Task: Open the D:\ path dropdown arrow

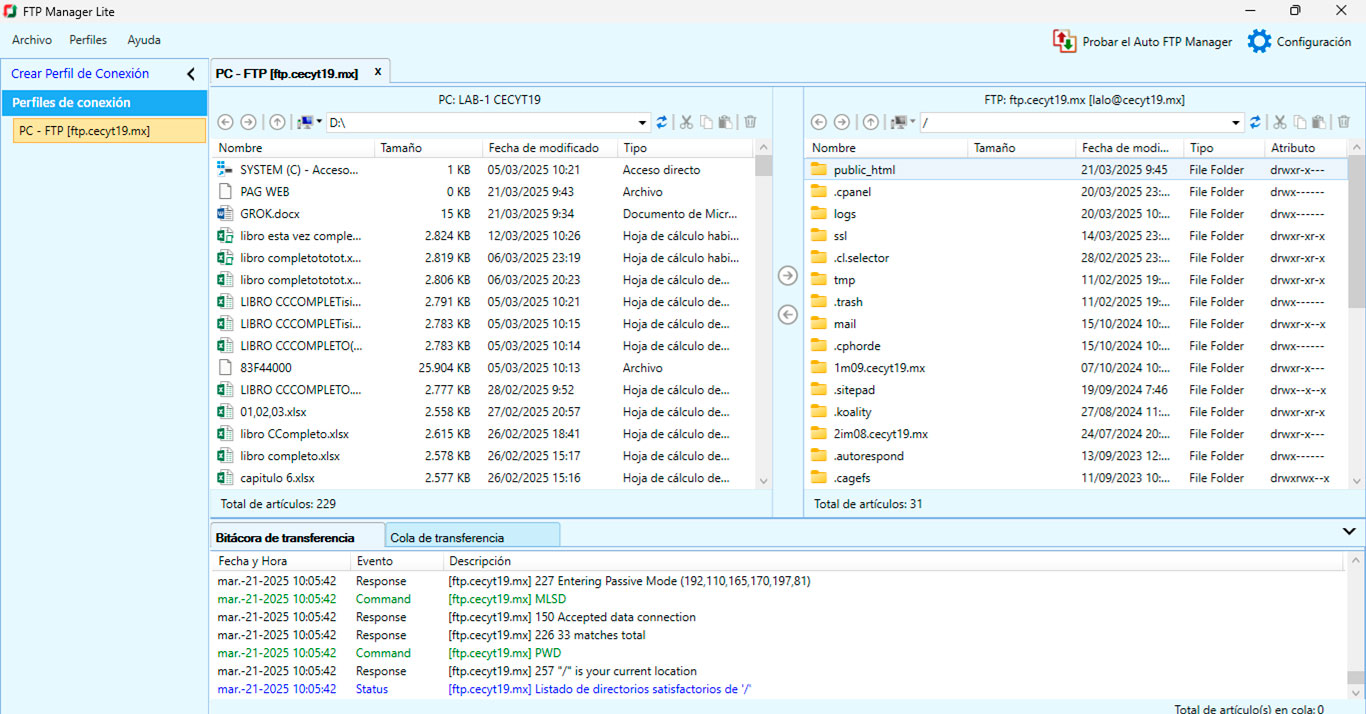Action: click(642, 122)
